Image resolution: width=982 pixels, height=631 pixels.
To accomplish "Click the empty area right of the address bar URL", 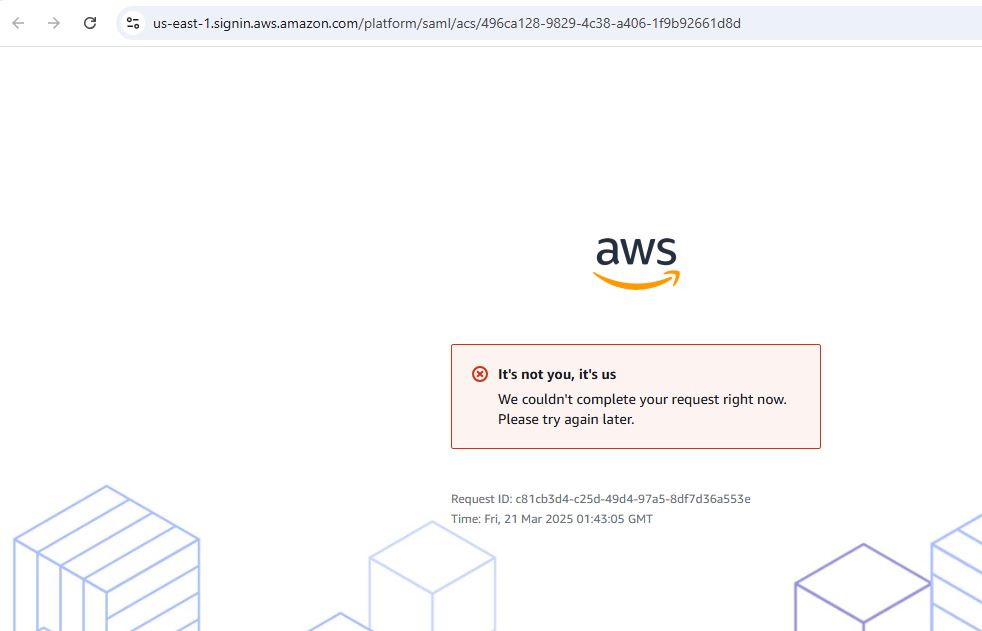I will click(x=860, y=23).
